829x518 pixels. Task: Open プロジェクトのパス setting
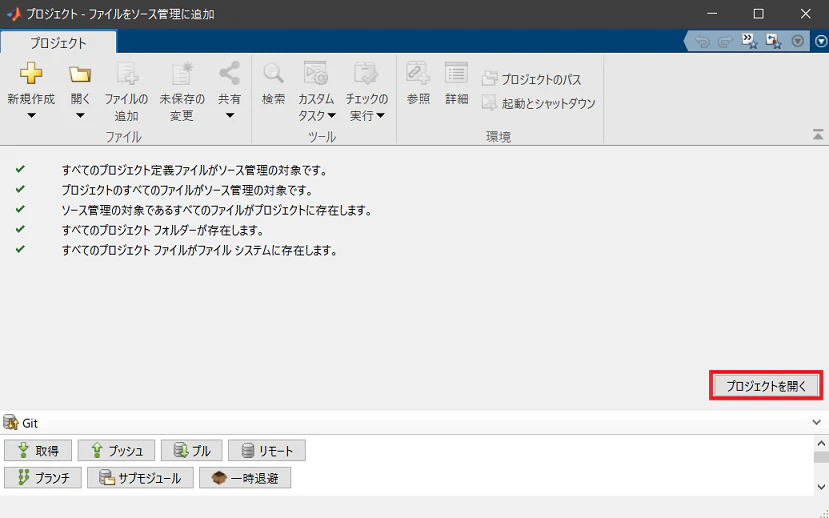pyautogui.click(x=531, y=79)
